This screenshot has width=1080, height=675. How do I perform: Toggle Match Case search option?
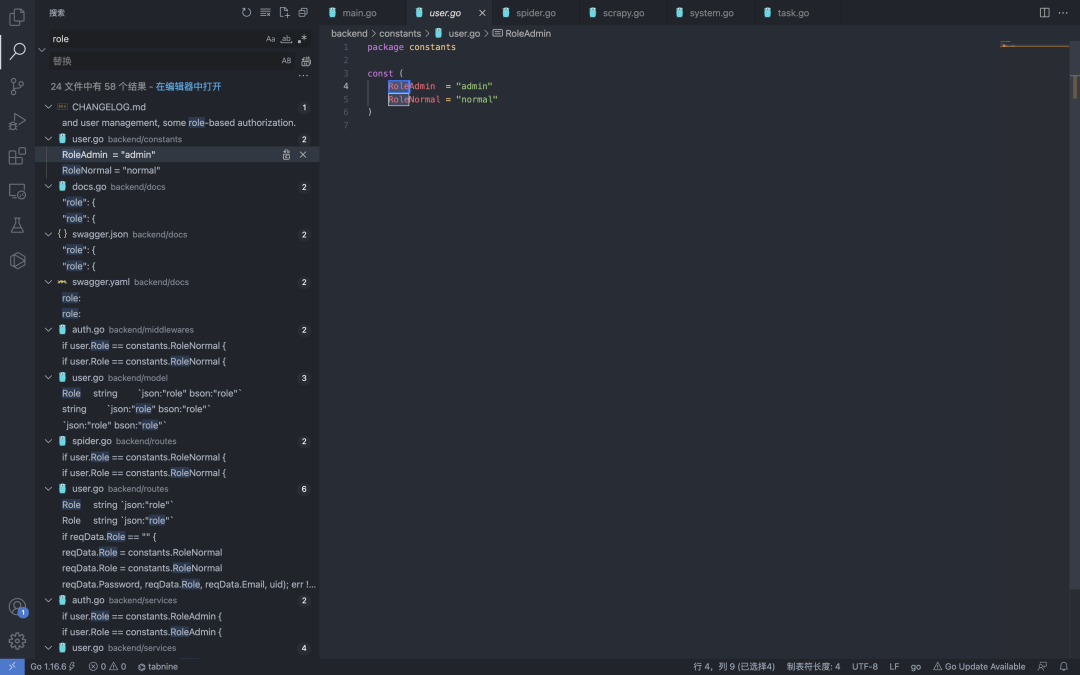[270, 39]
